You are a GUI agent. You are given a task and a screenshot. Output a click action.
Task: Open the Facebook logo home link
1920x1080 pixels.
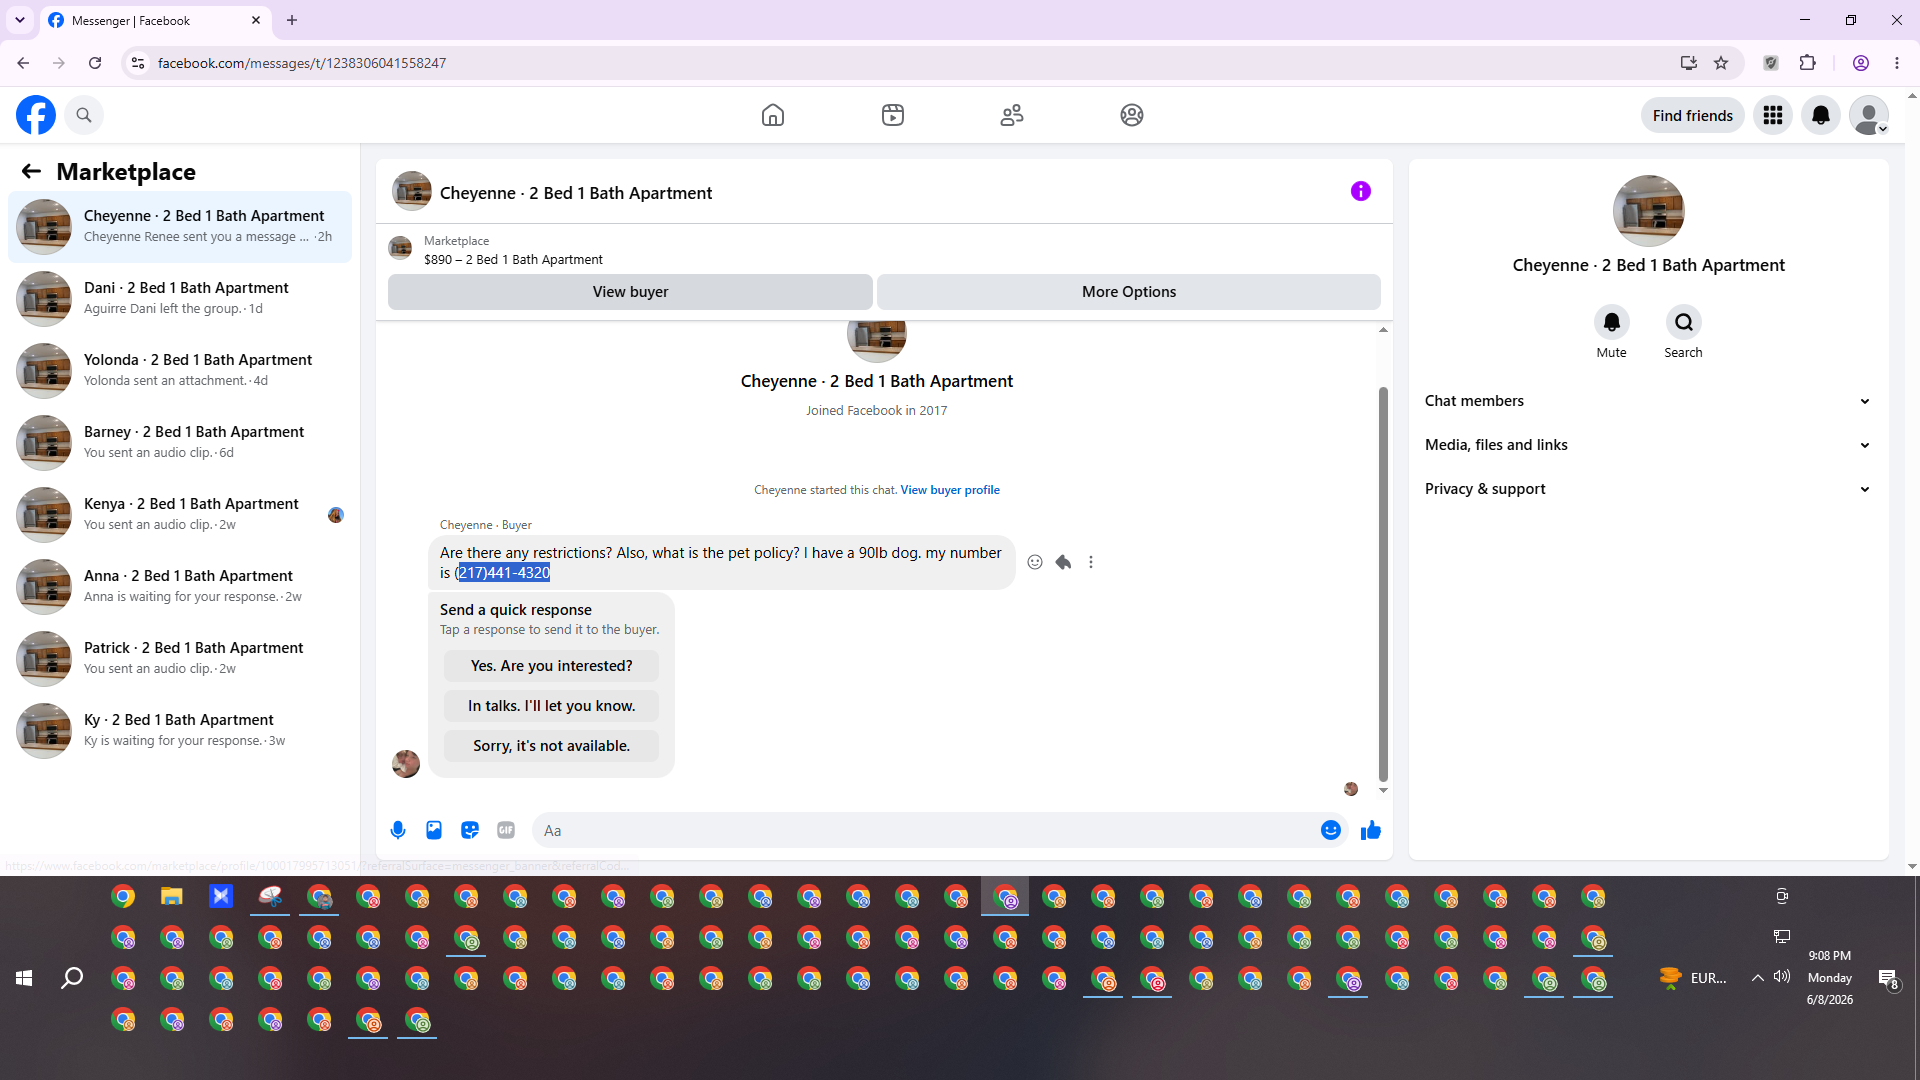(36, 115)
